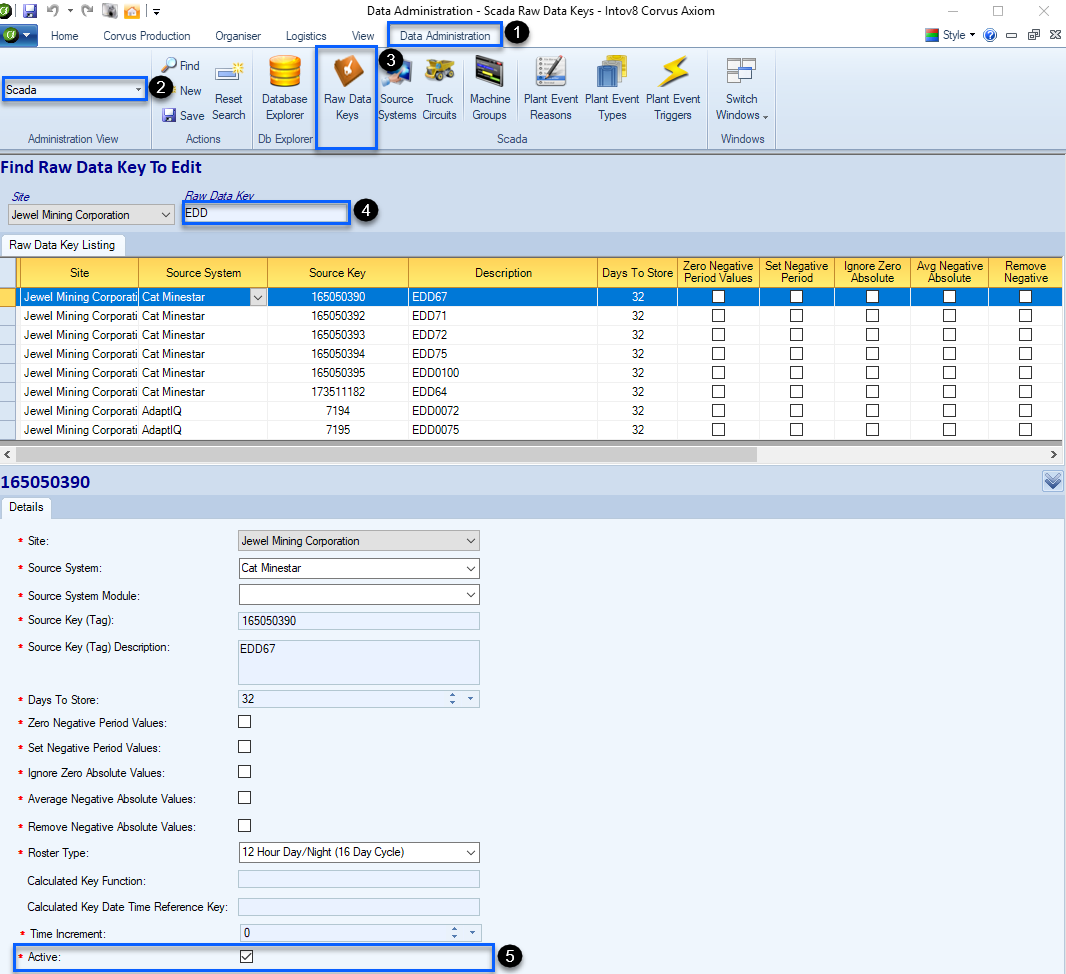Open Source System dropdown in Details

(x=470, y=568)
